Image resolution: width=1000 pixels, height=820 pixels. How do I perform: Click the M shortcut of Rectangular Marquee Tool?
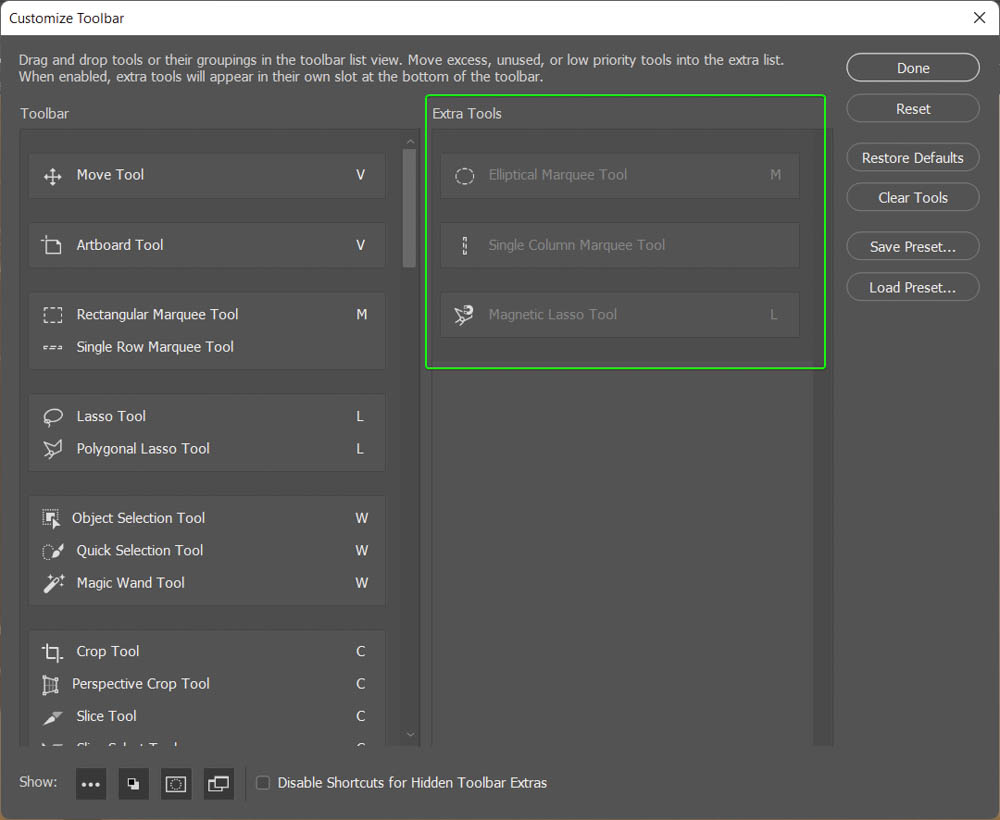click(x=362, y=314)
